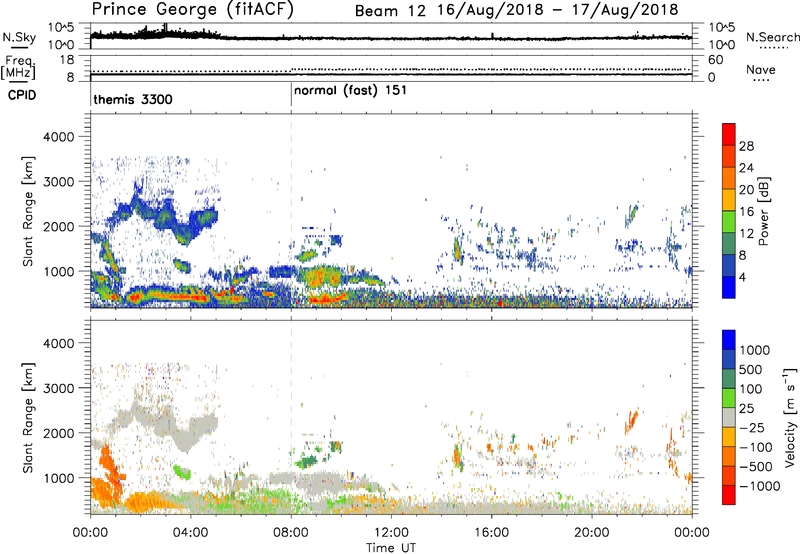Click the 28 value on the power colorbar
Viewport: 800px width, 554px height.
point(746,146)
